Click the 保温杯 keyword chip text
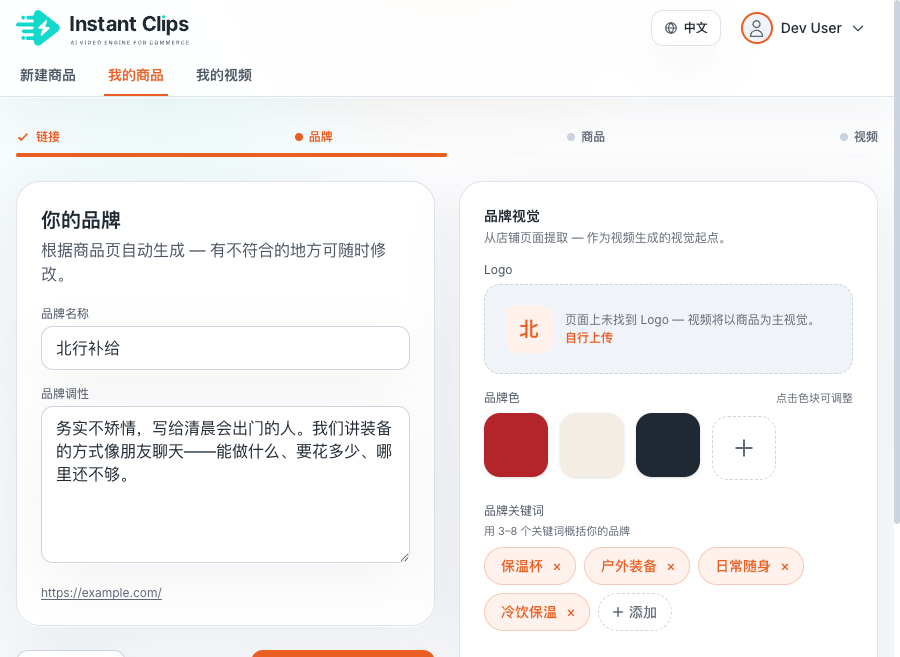 [522, 566]
